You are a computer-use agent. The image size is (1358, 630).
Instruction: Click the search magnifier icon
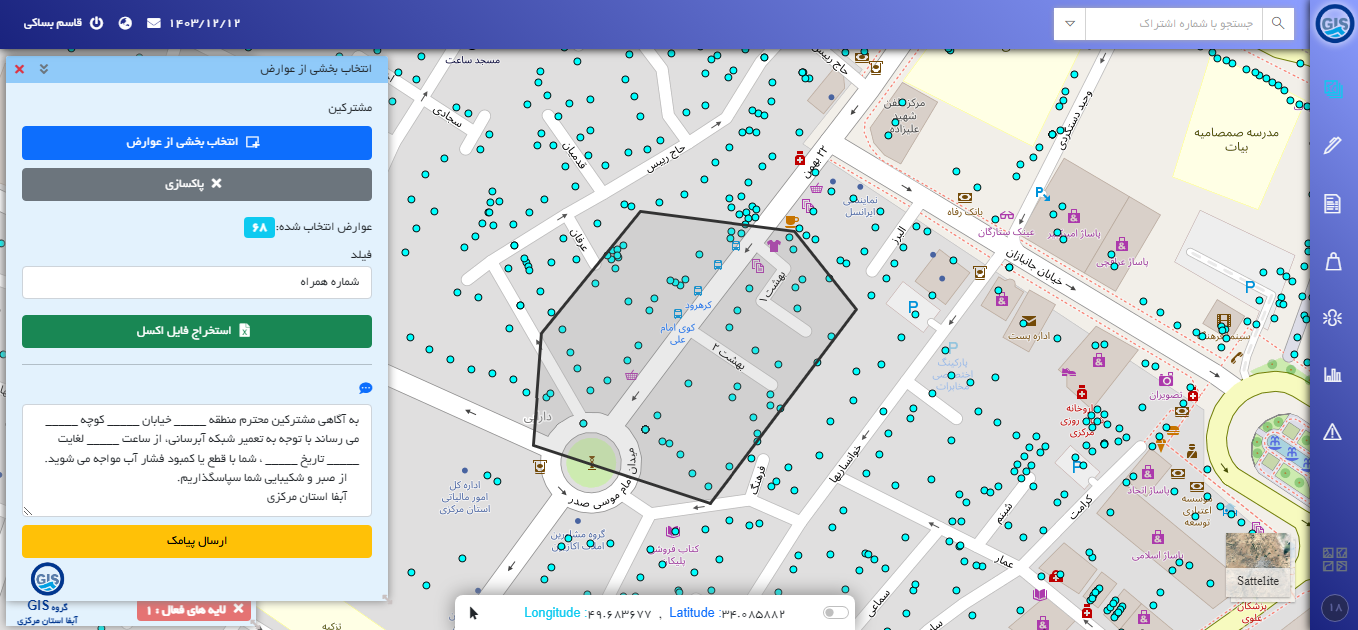(x=1277, y=23)
